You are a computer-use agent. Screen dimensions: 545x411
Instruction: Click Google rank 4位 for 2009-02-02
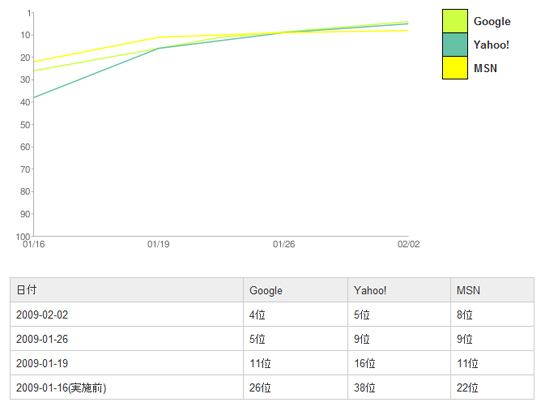tap(295, 314)
